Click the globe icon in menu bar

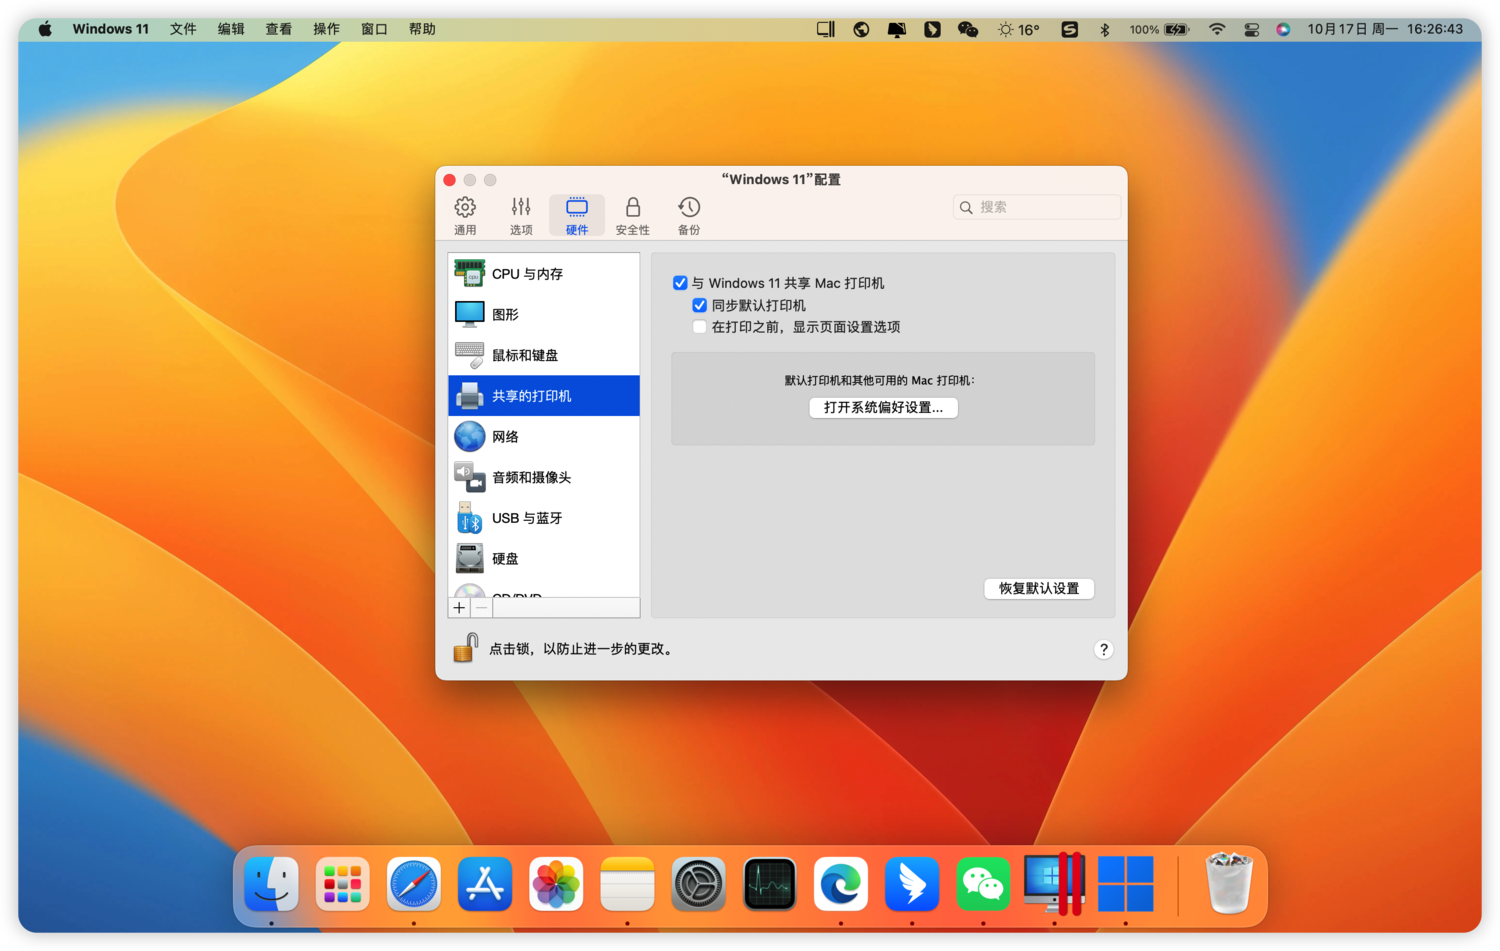pos(861,30)
